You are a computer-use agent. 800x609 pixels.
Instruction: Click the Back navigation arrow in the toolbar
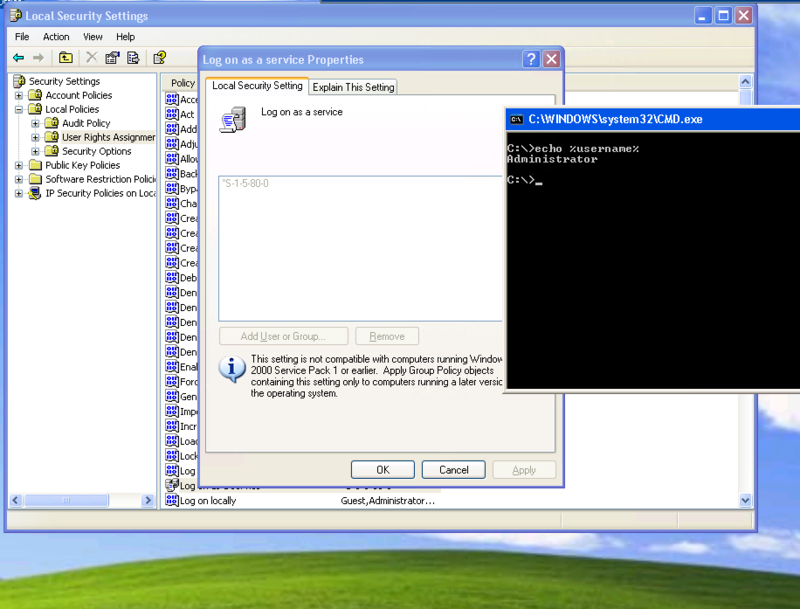[x=18, y=57]
